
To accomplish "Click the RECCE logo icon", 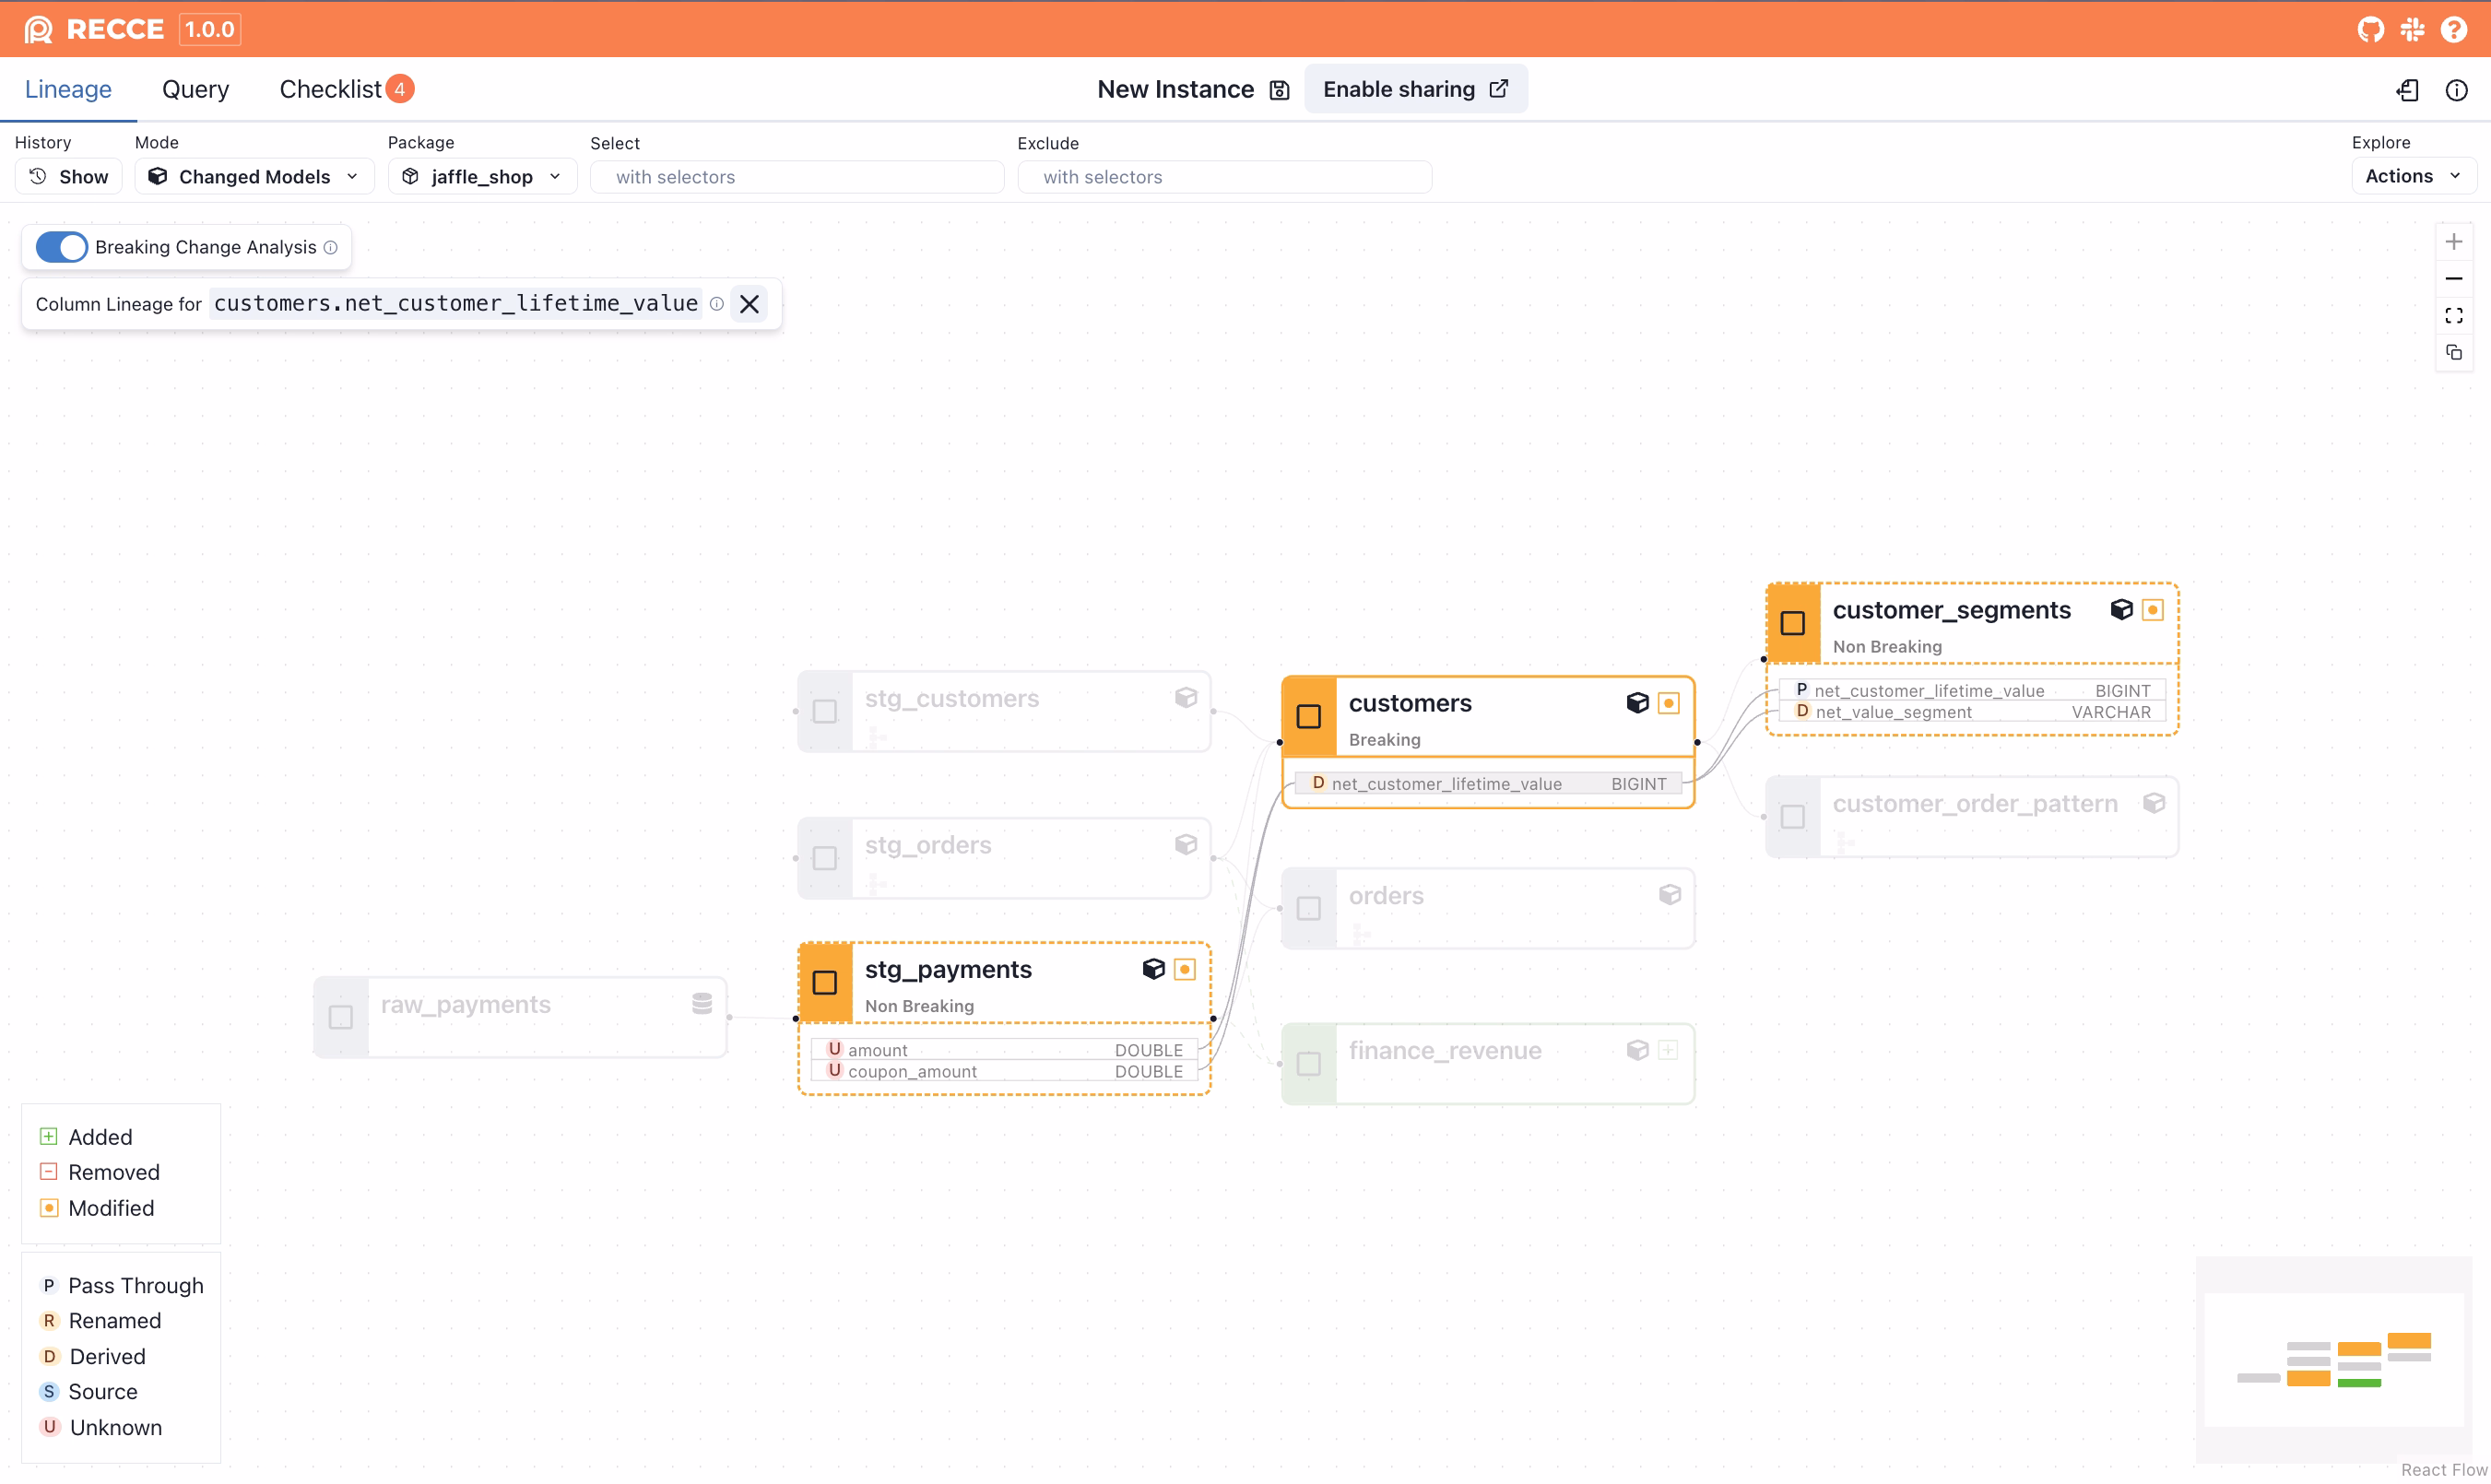I will click(38, 29).
